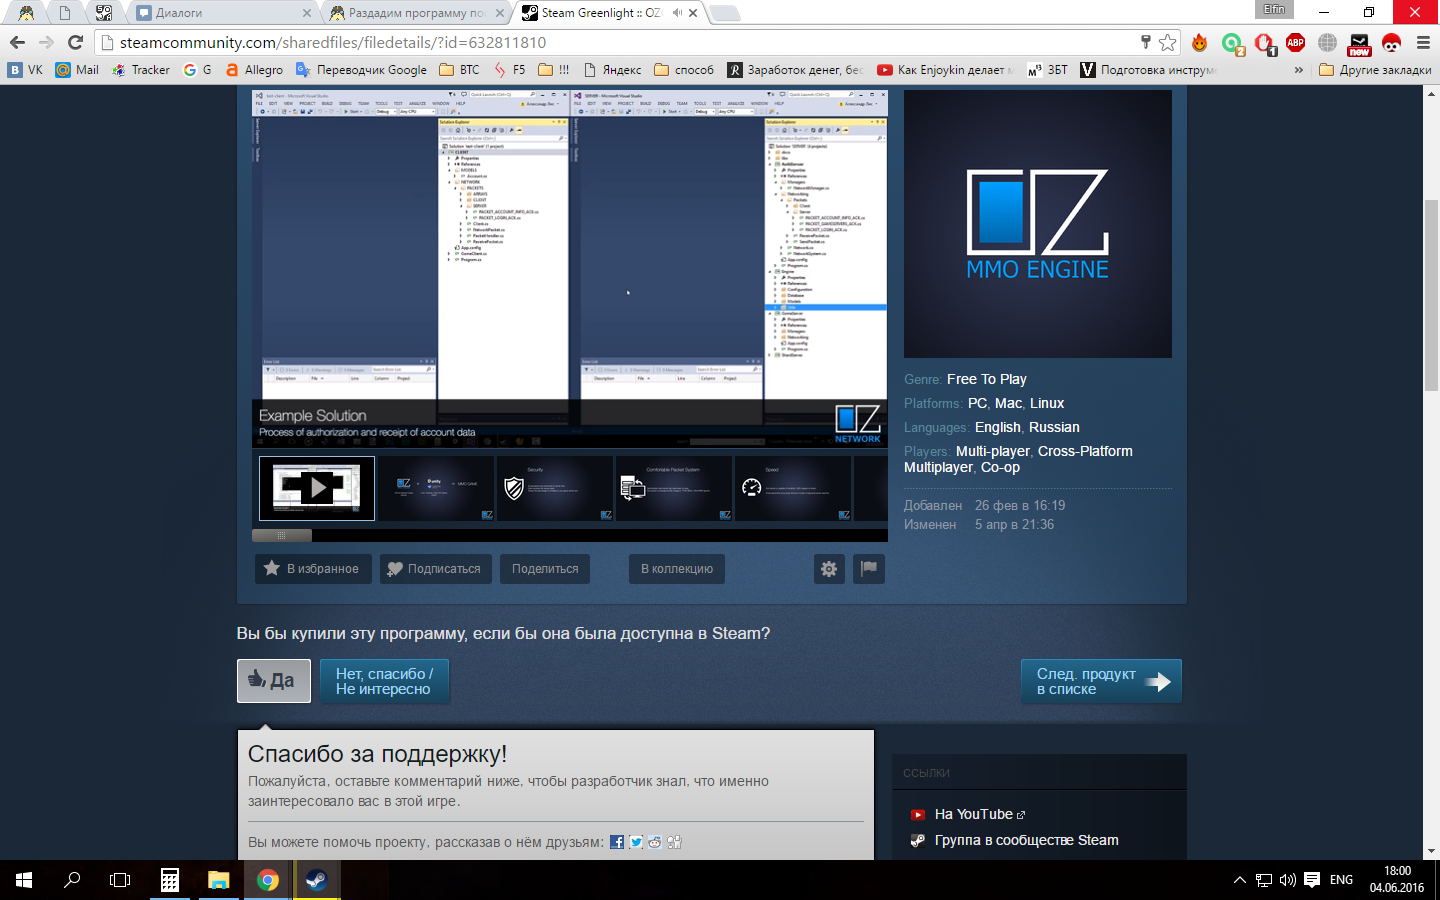Open Steam from the taskbar
1440x900 pixels.
click(x=316, y=880)
